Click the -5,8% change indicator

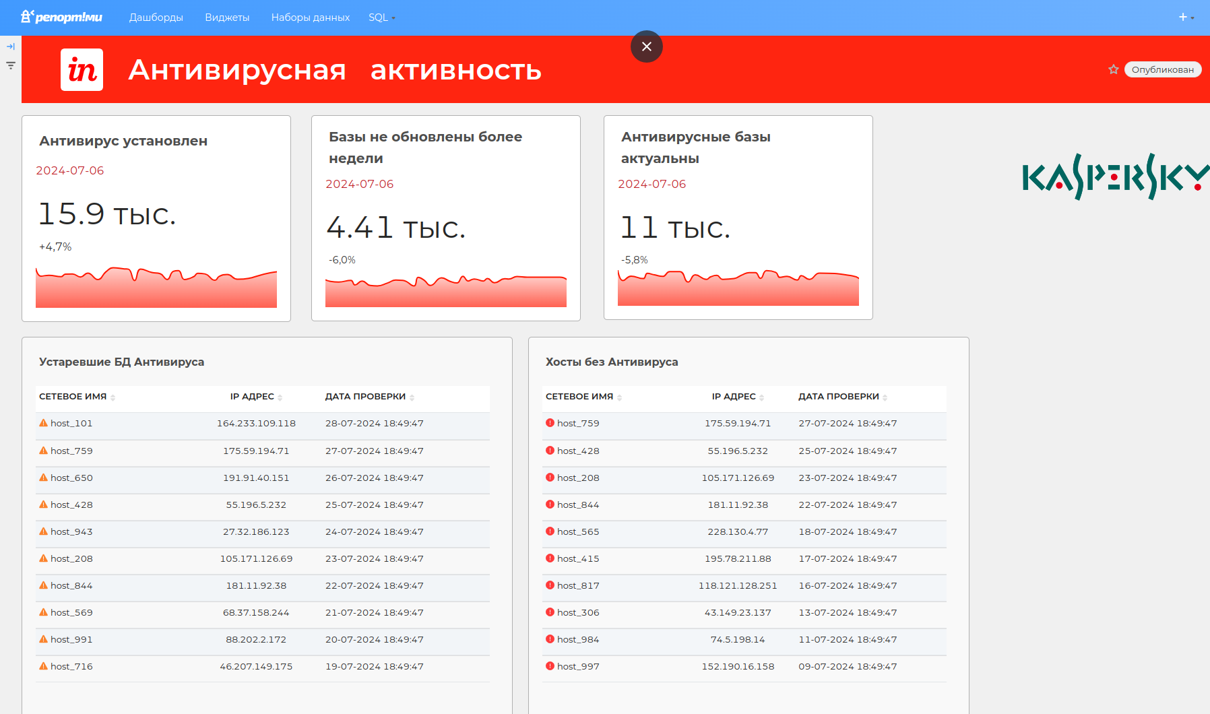pyautogui.click(x=634, y=260)
